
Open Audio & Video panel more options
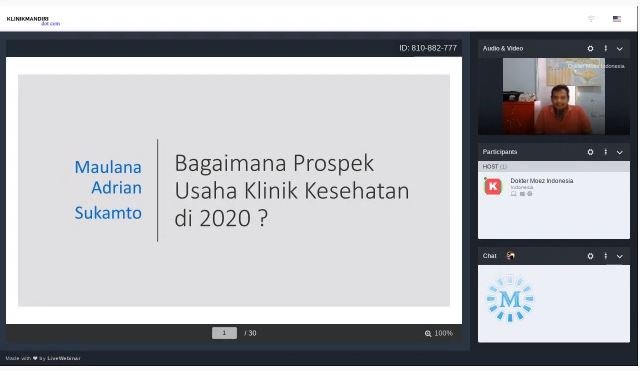click(x=606, y=49)
